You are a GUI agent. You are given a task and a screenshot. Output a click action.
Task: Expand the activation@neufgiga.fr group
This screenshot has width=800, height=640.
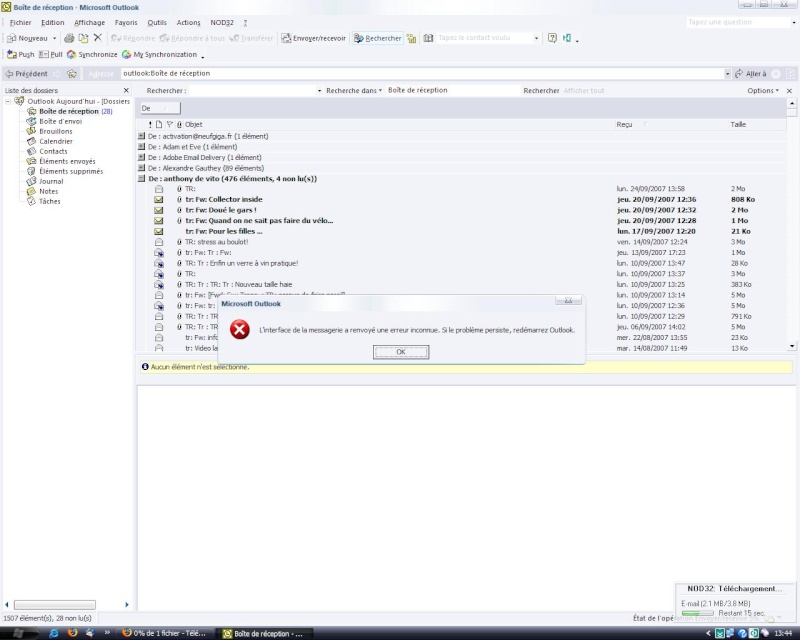141,136
